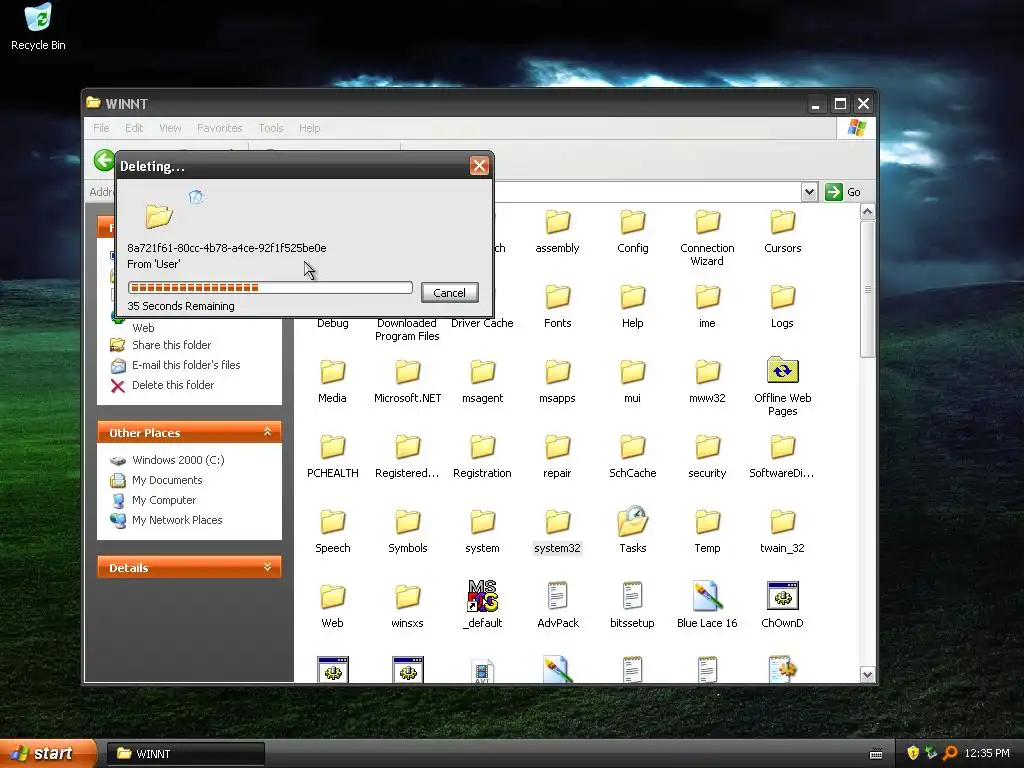Open My Computer in Other Places
Screen dimensions: 1024x768
[163, 500]
